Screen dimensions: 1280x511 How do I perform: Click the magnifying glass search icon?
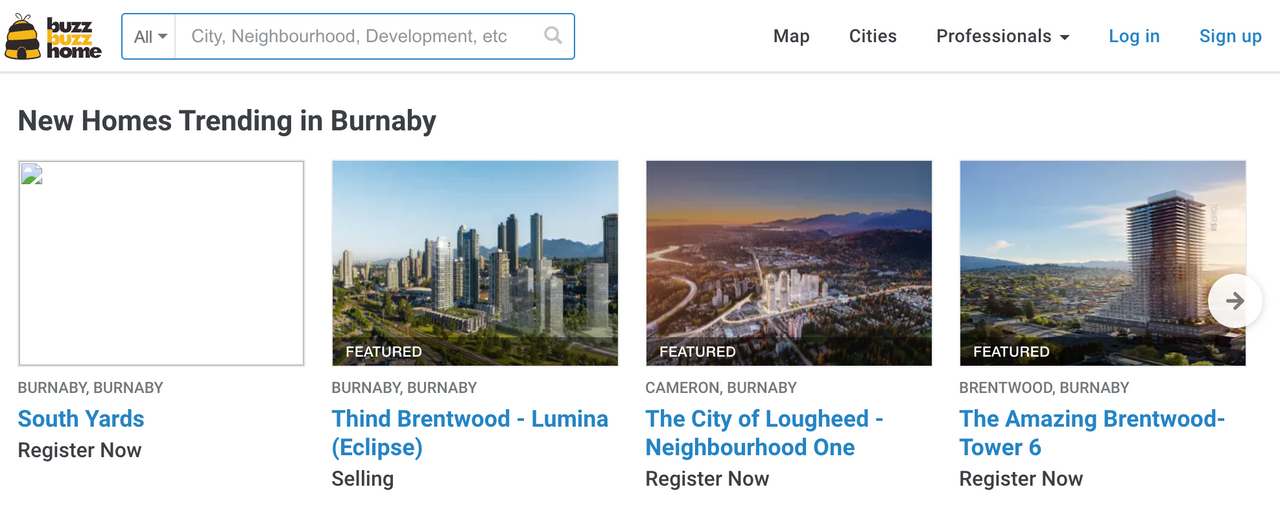point(553,36)
